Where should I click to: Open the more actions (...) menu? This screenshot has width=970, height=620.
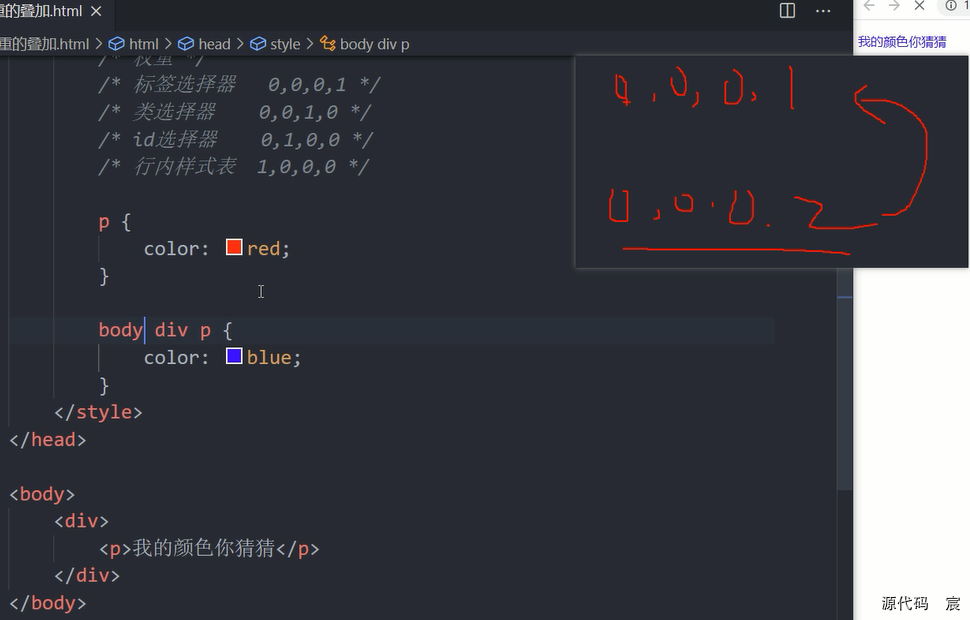(x=824, y=10)
